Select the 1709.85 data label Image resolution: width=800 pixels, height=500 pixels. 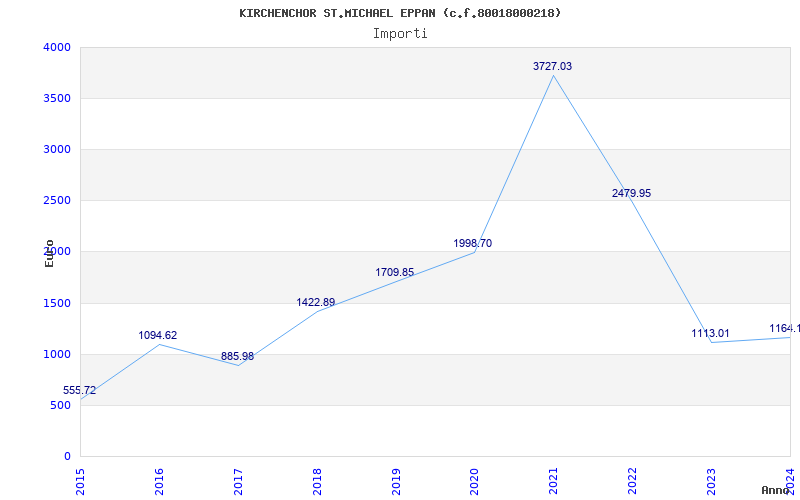(x=395, y=272)
